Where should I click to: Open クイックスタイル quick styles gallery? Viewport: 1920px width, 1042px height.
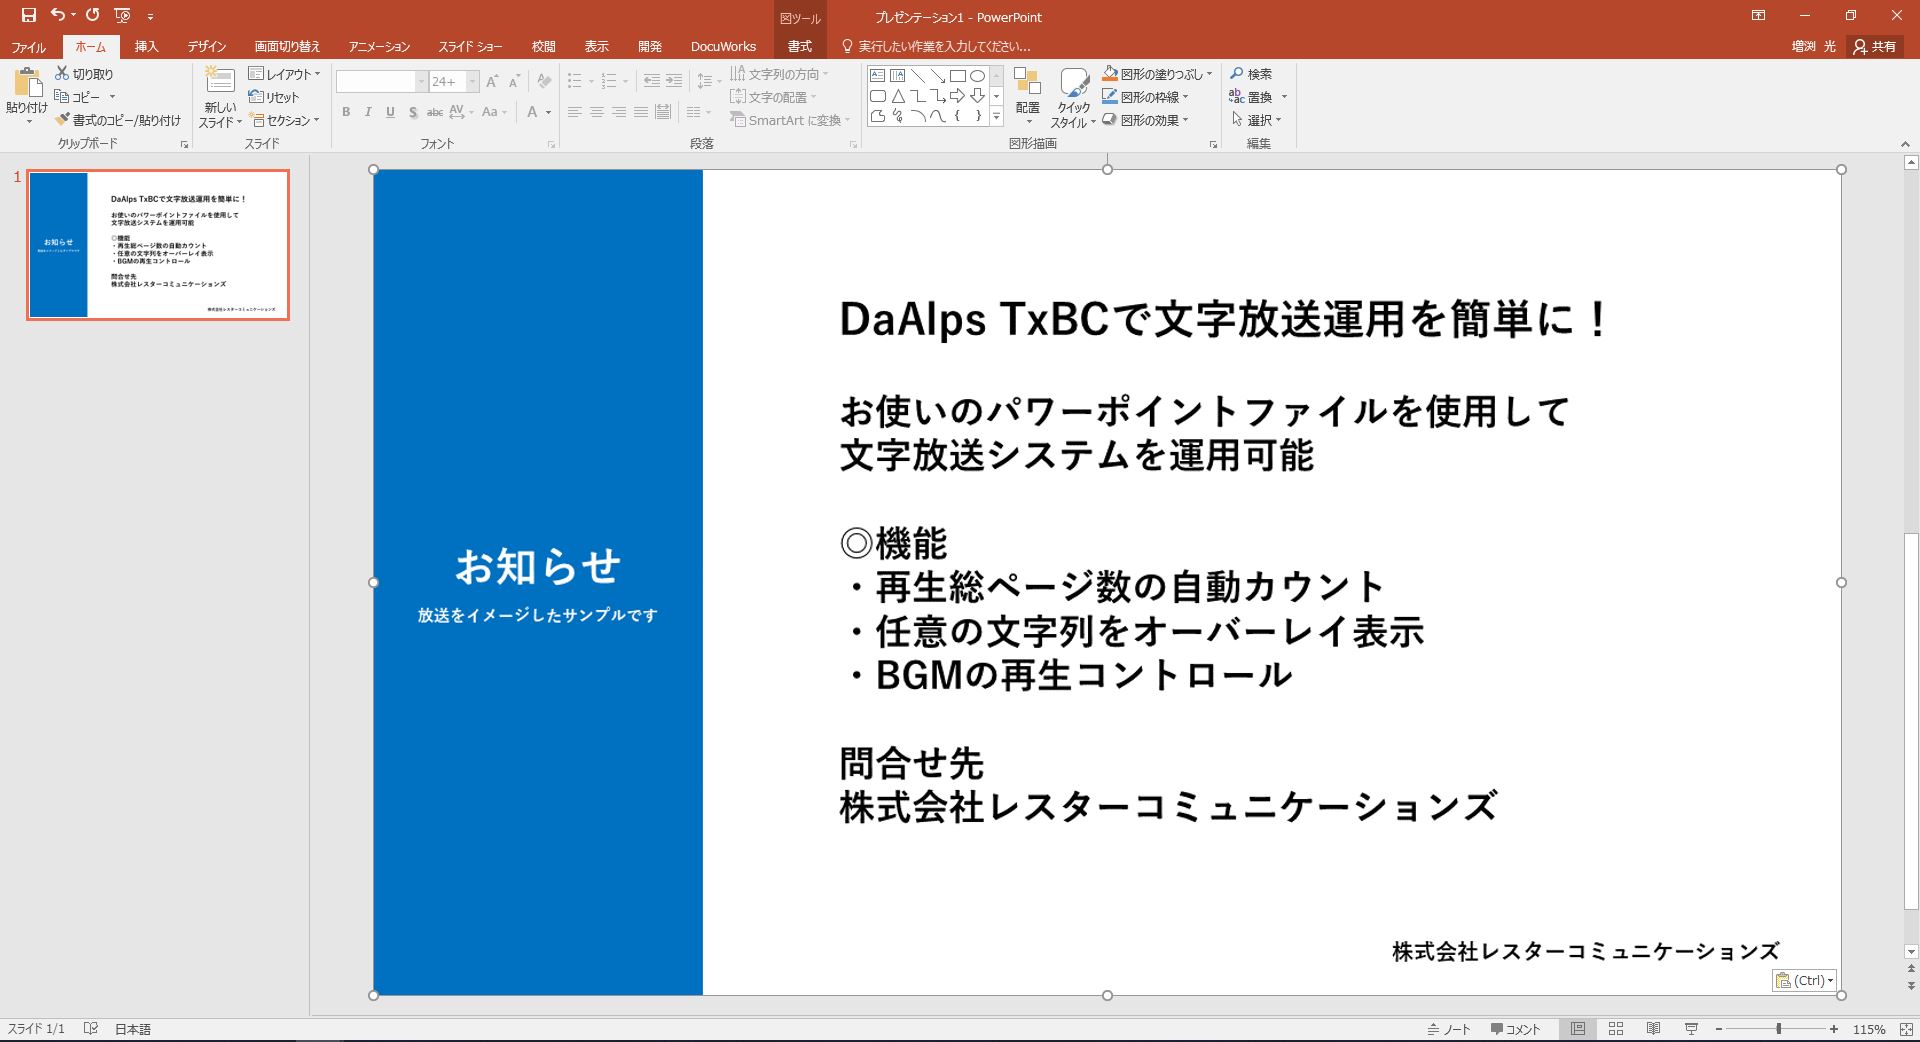(1073, 98)
